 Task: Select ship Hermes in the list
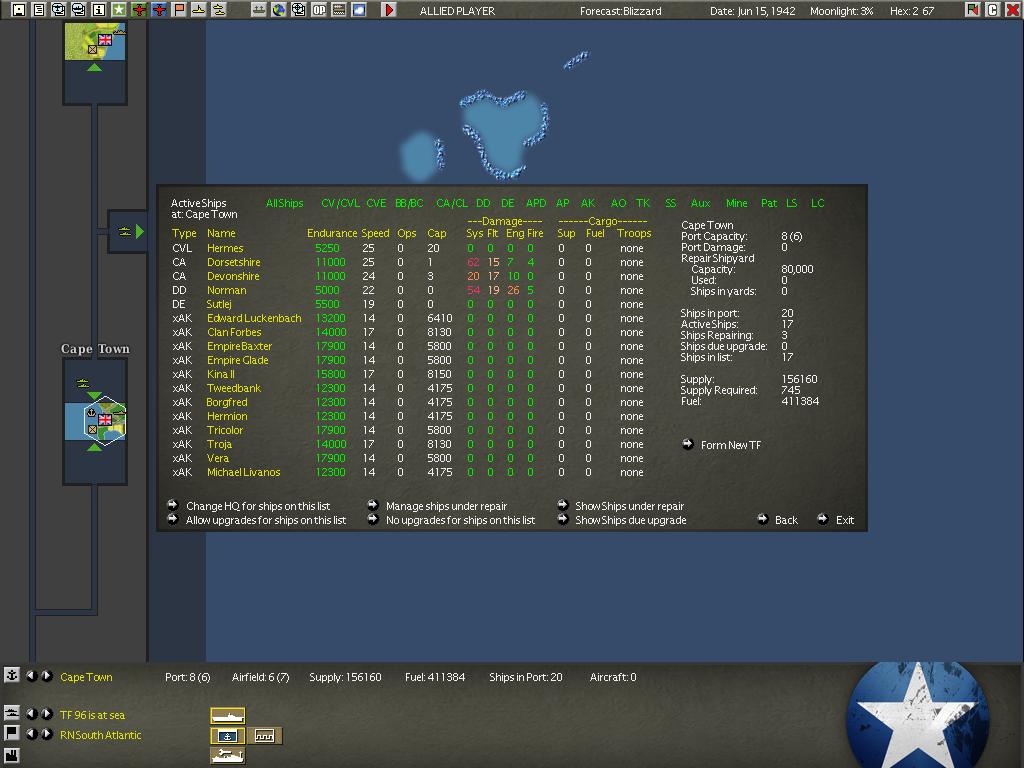coord(225,248)
